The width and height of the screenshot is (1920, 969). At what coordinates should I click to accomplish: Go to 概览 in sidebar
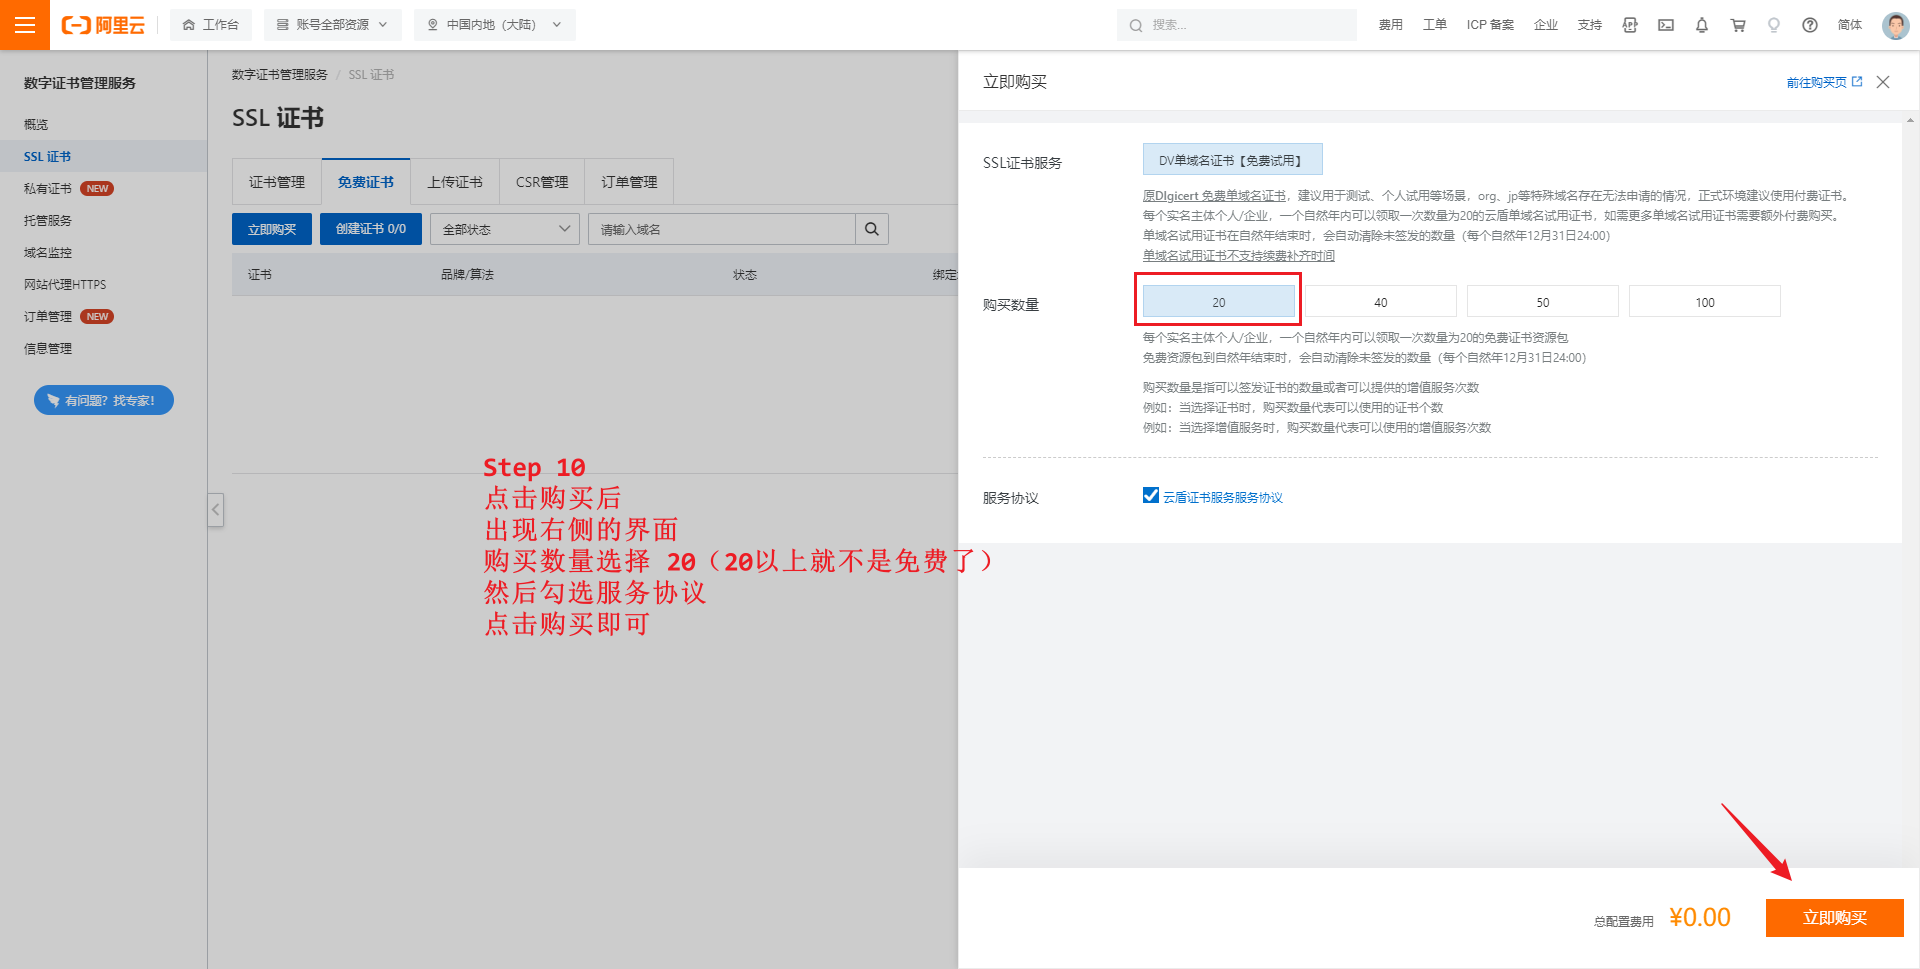click(x=36, y=124)
